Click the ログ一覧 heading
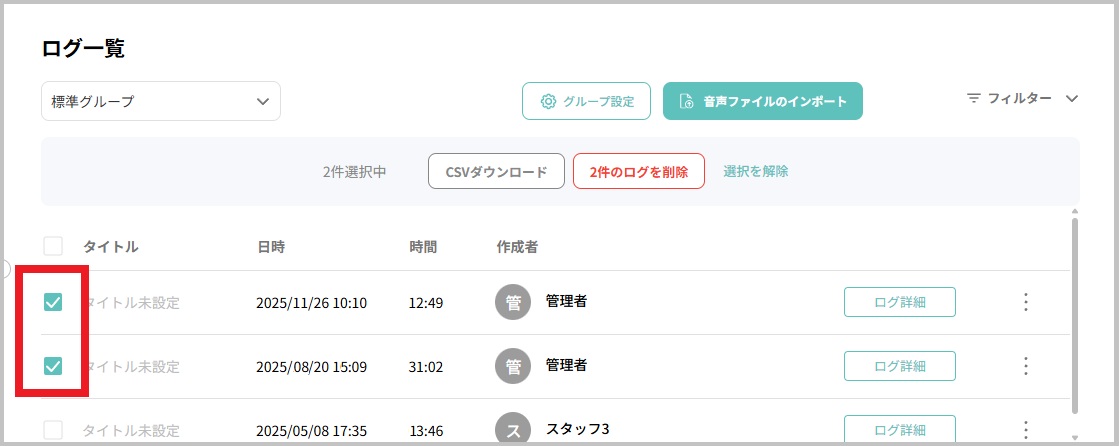This screenshot has width=1119, height=446. [x=83, y=48]
